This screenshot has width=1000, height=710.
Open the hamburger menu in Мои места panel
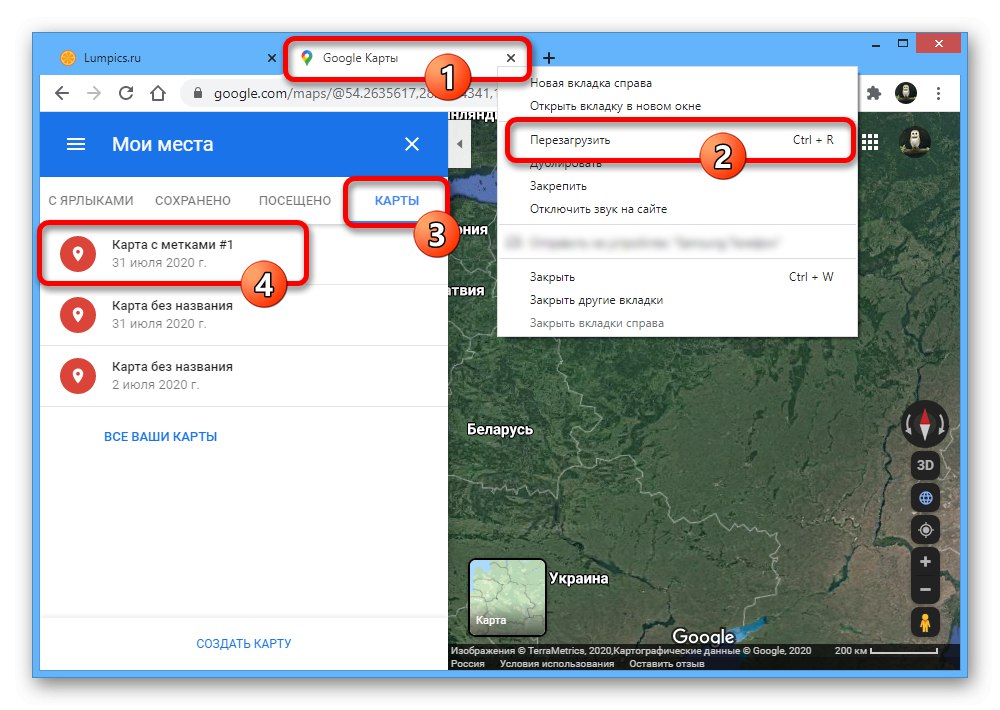(x=75, y=144)
